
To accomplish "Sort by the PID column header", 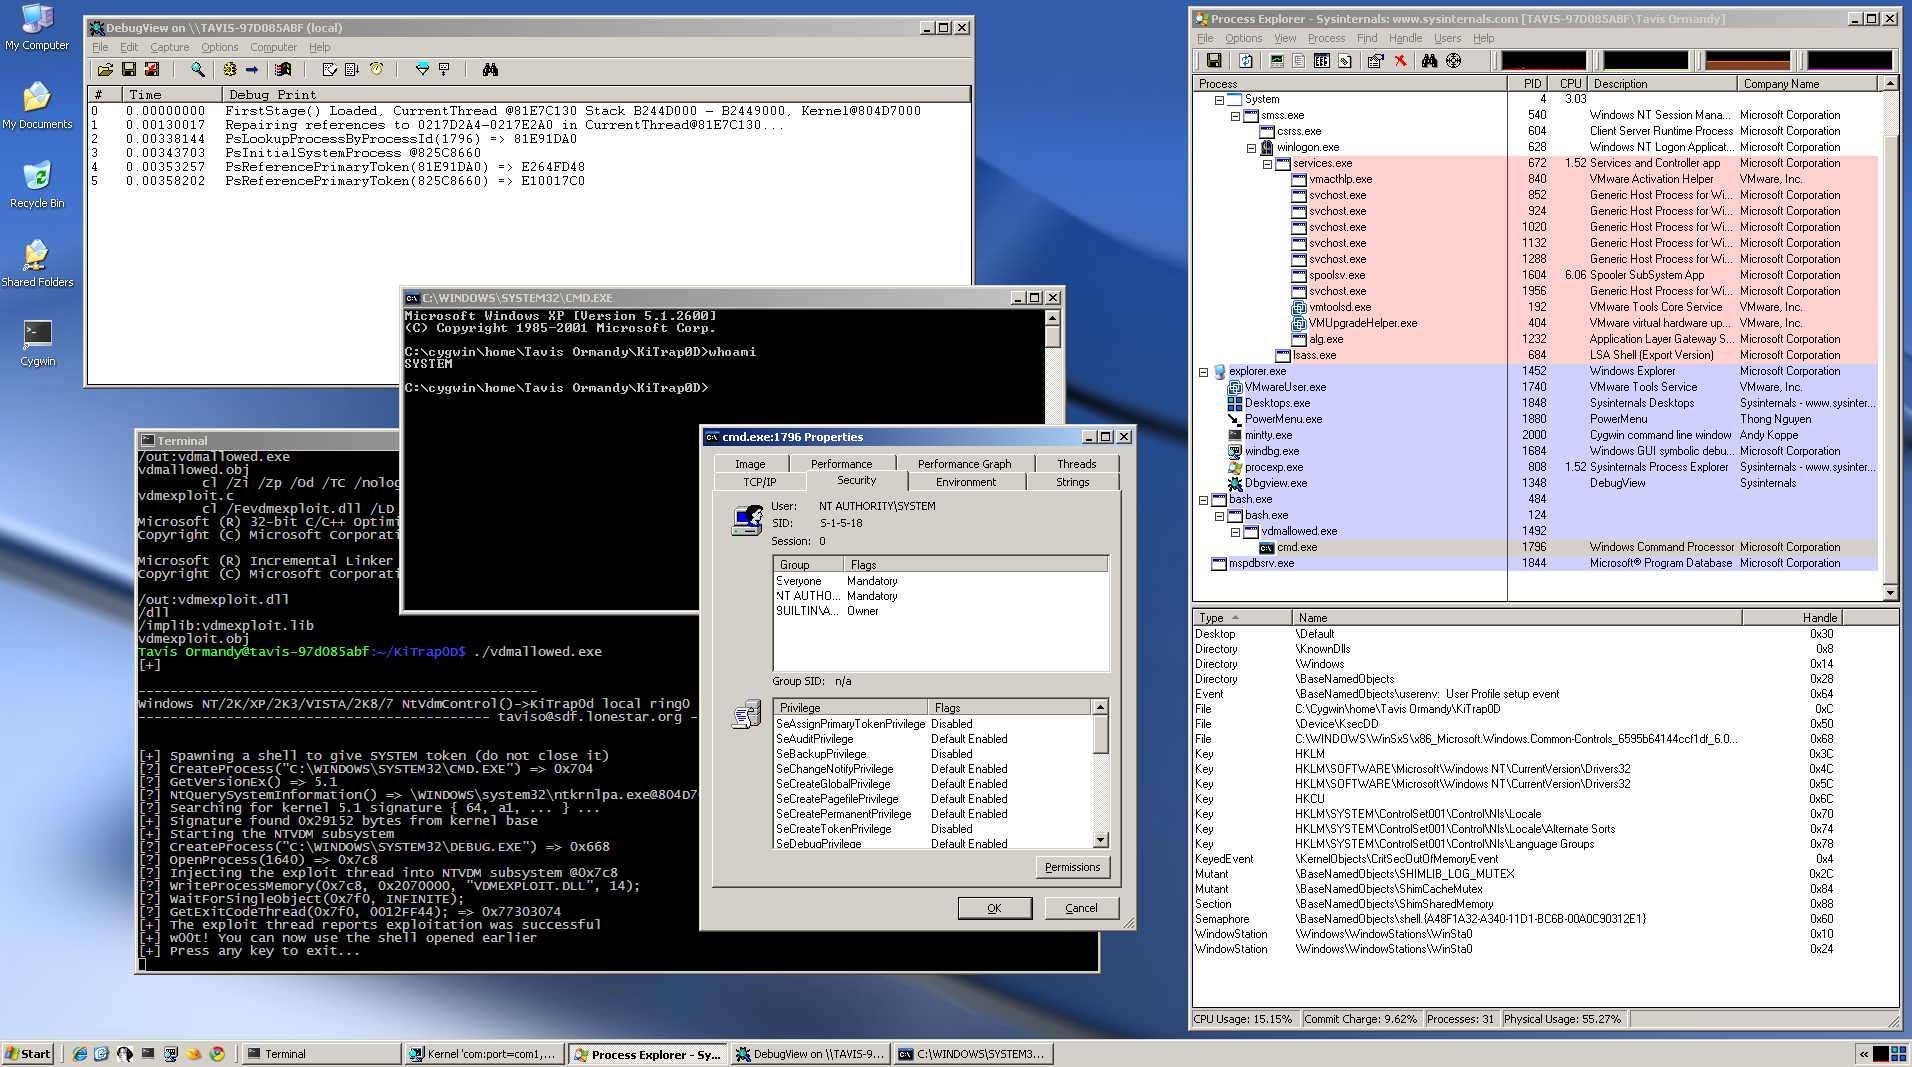I will (1528, 84).
